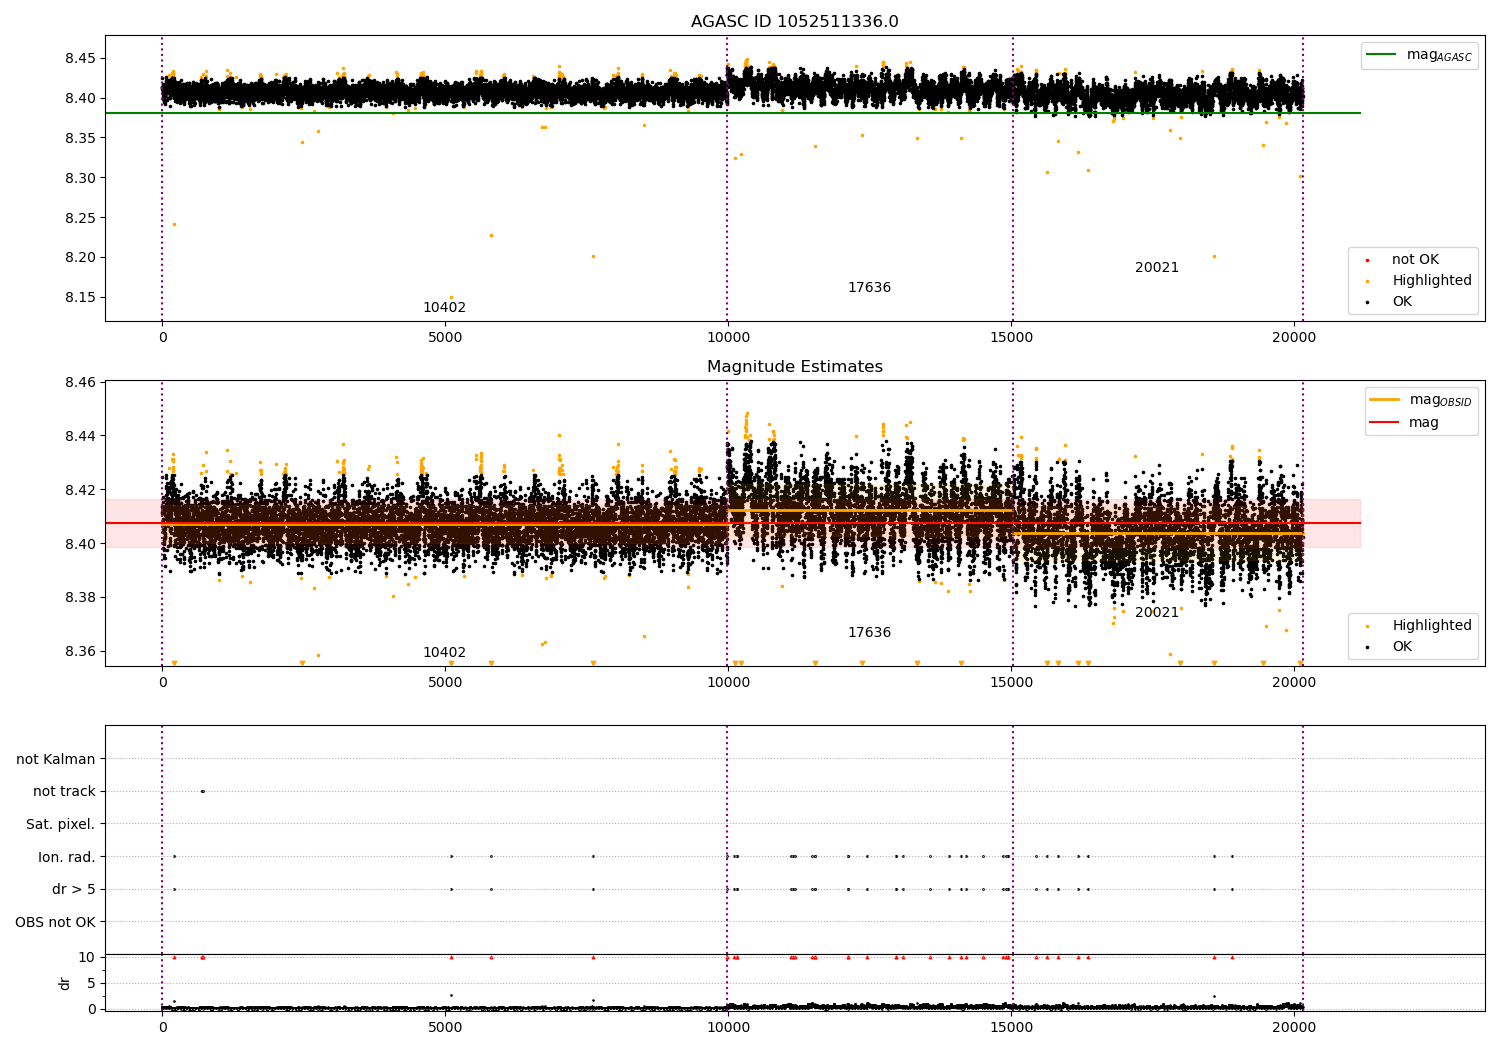
Task: Click the 8.45 y-axis tick label
Action: point(79,59)
